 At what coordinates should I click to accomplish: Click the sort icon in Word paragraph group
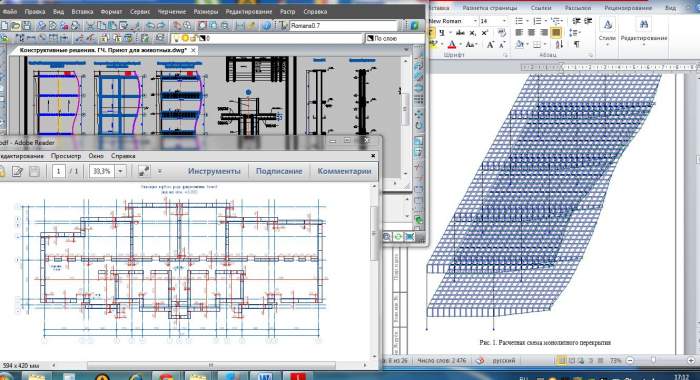[559, 44]
